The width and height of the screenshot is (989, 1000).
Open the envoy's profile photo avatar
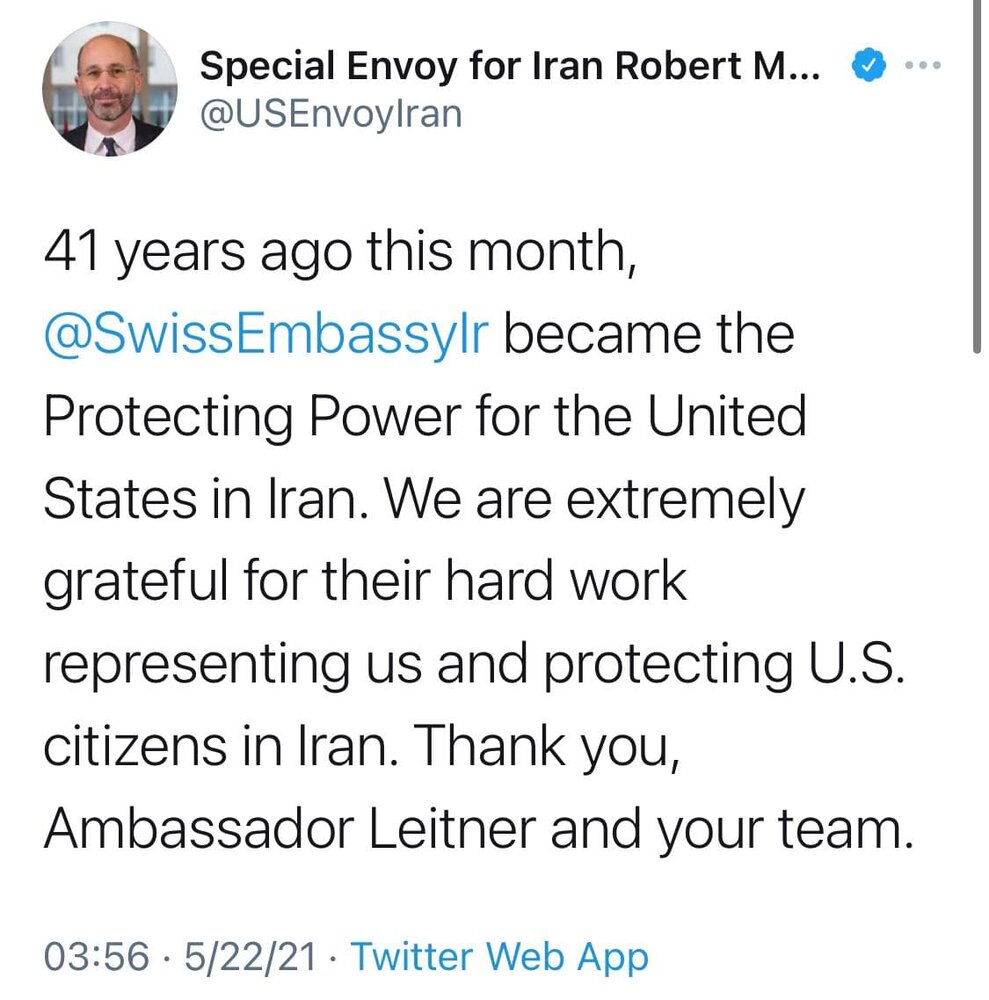[x=109, y=88]
